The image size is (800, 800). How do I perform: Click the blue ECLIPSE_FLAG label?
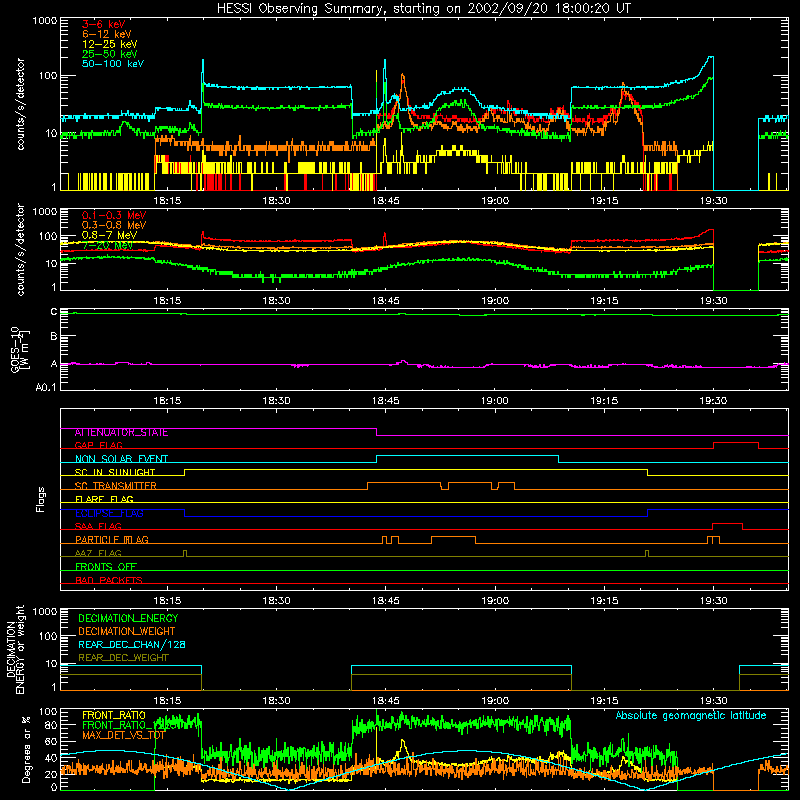(x=109, y=513)
